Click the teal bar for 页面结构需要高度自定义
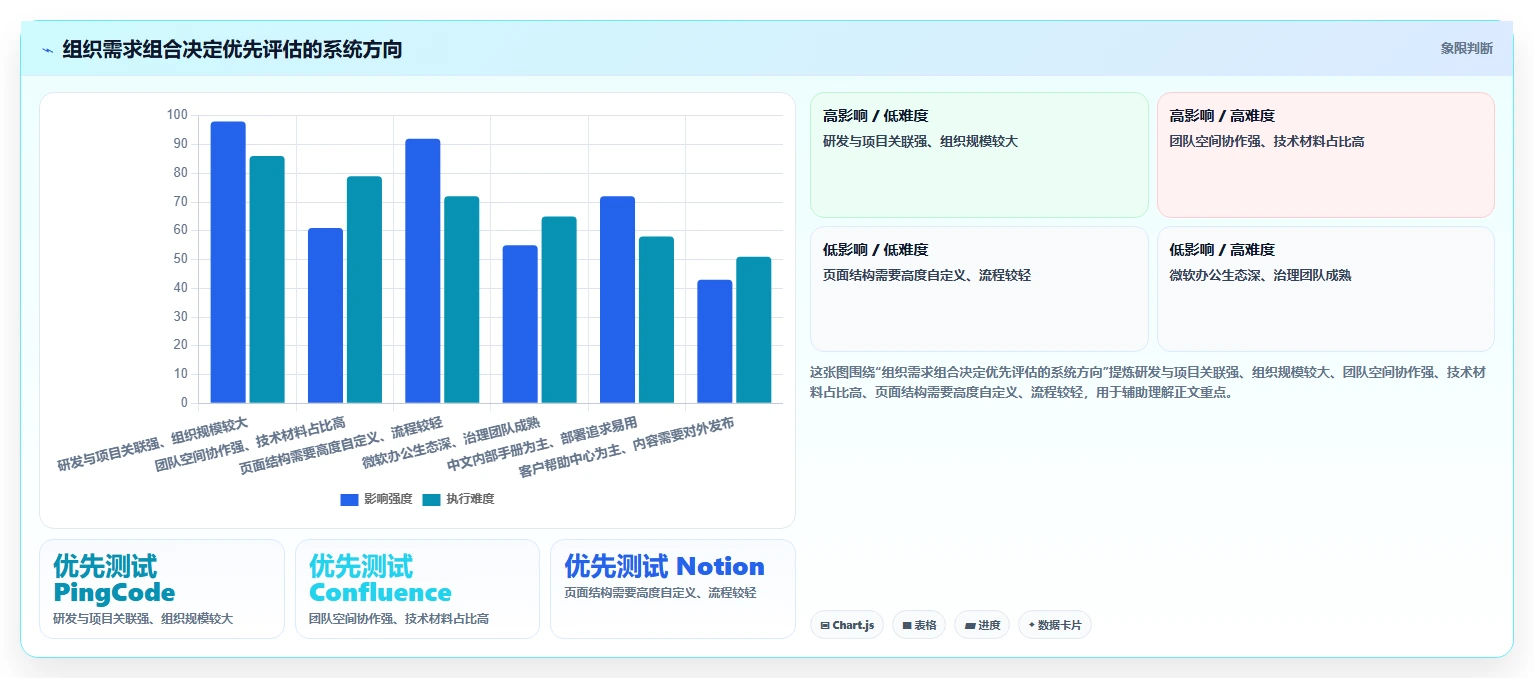Image resolution: width=1534 pixels, height=678 pixels. [x=462, y=299]
